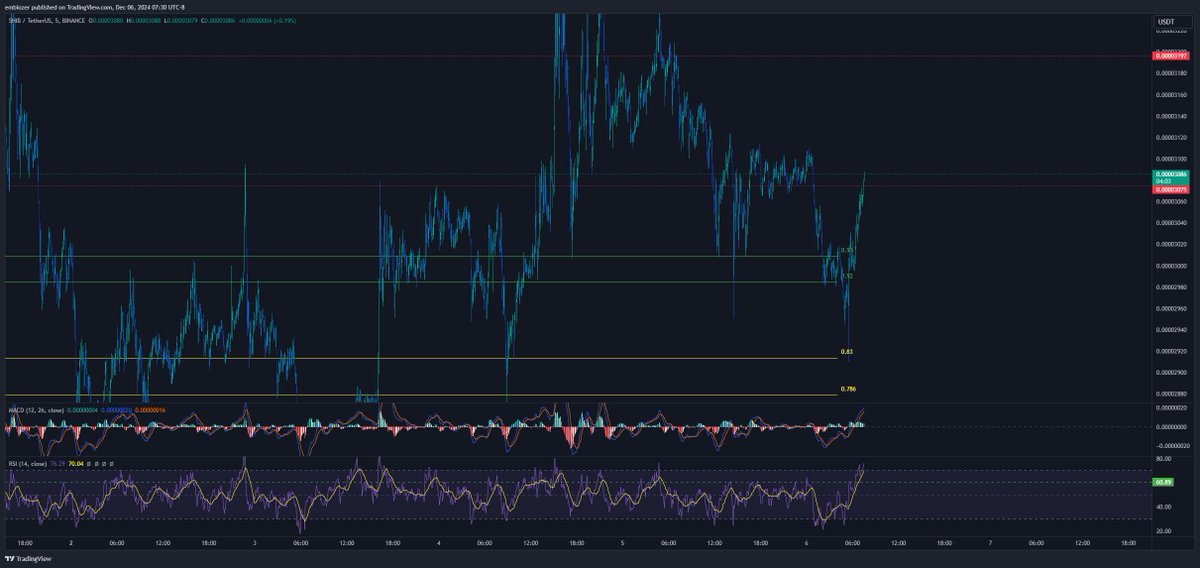
Task: Click the RSI value label 60.89
Action: point(1163,482)
